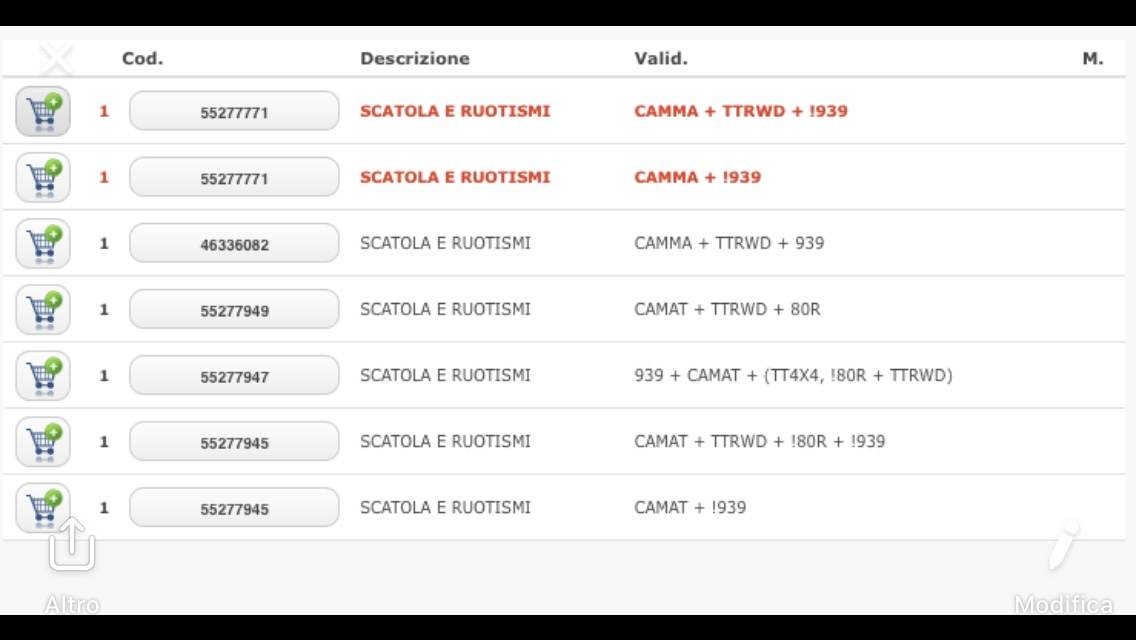Tap the Altro label
The height and width of the screenshot is (640, 1136).
pyautogui.click(x=72, y=604)
